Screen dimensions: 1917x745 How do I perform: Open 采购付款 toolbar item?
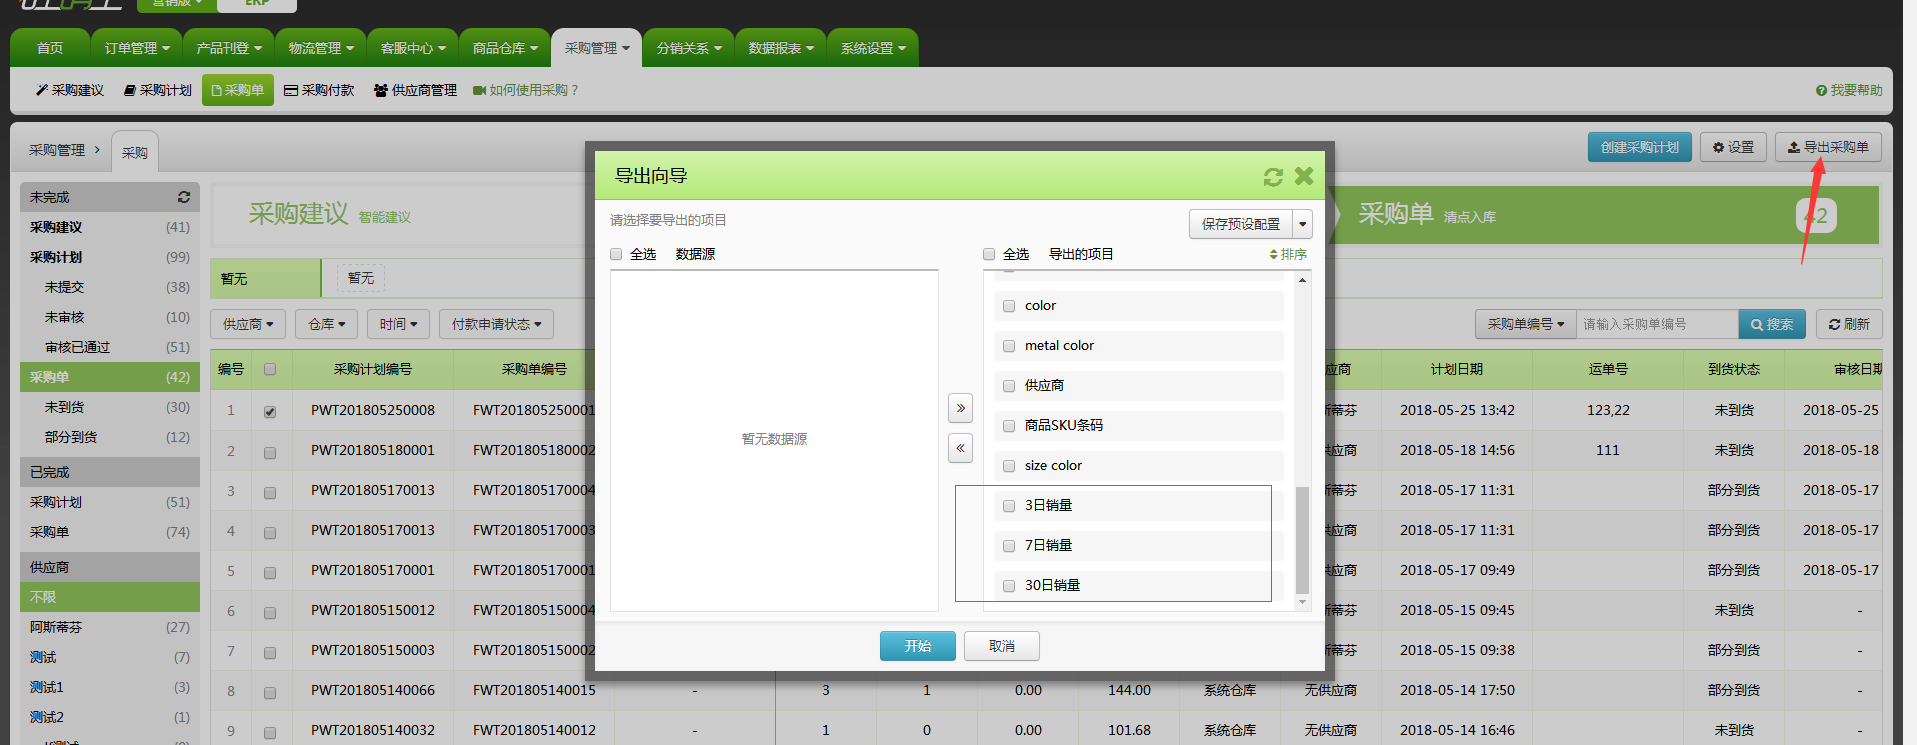click(x=320, y=90)
